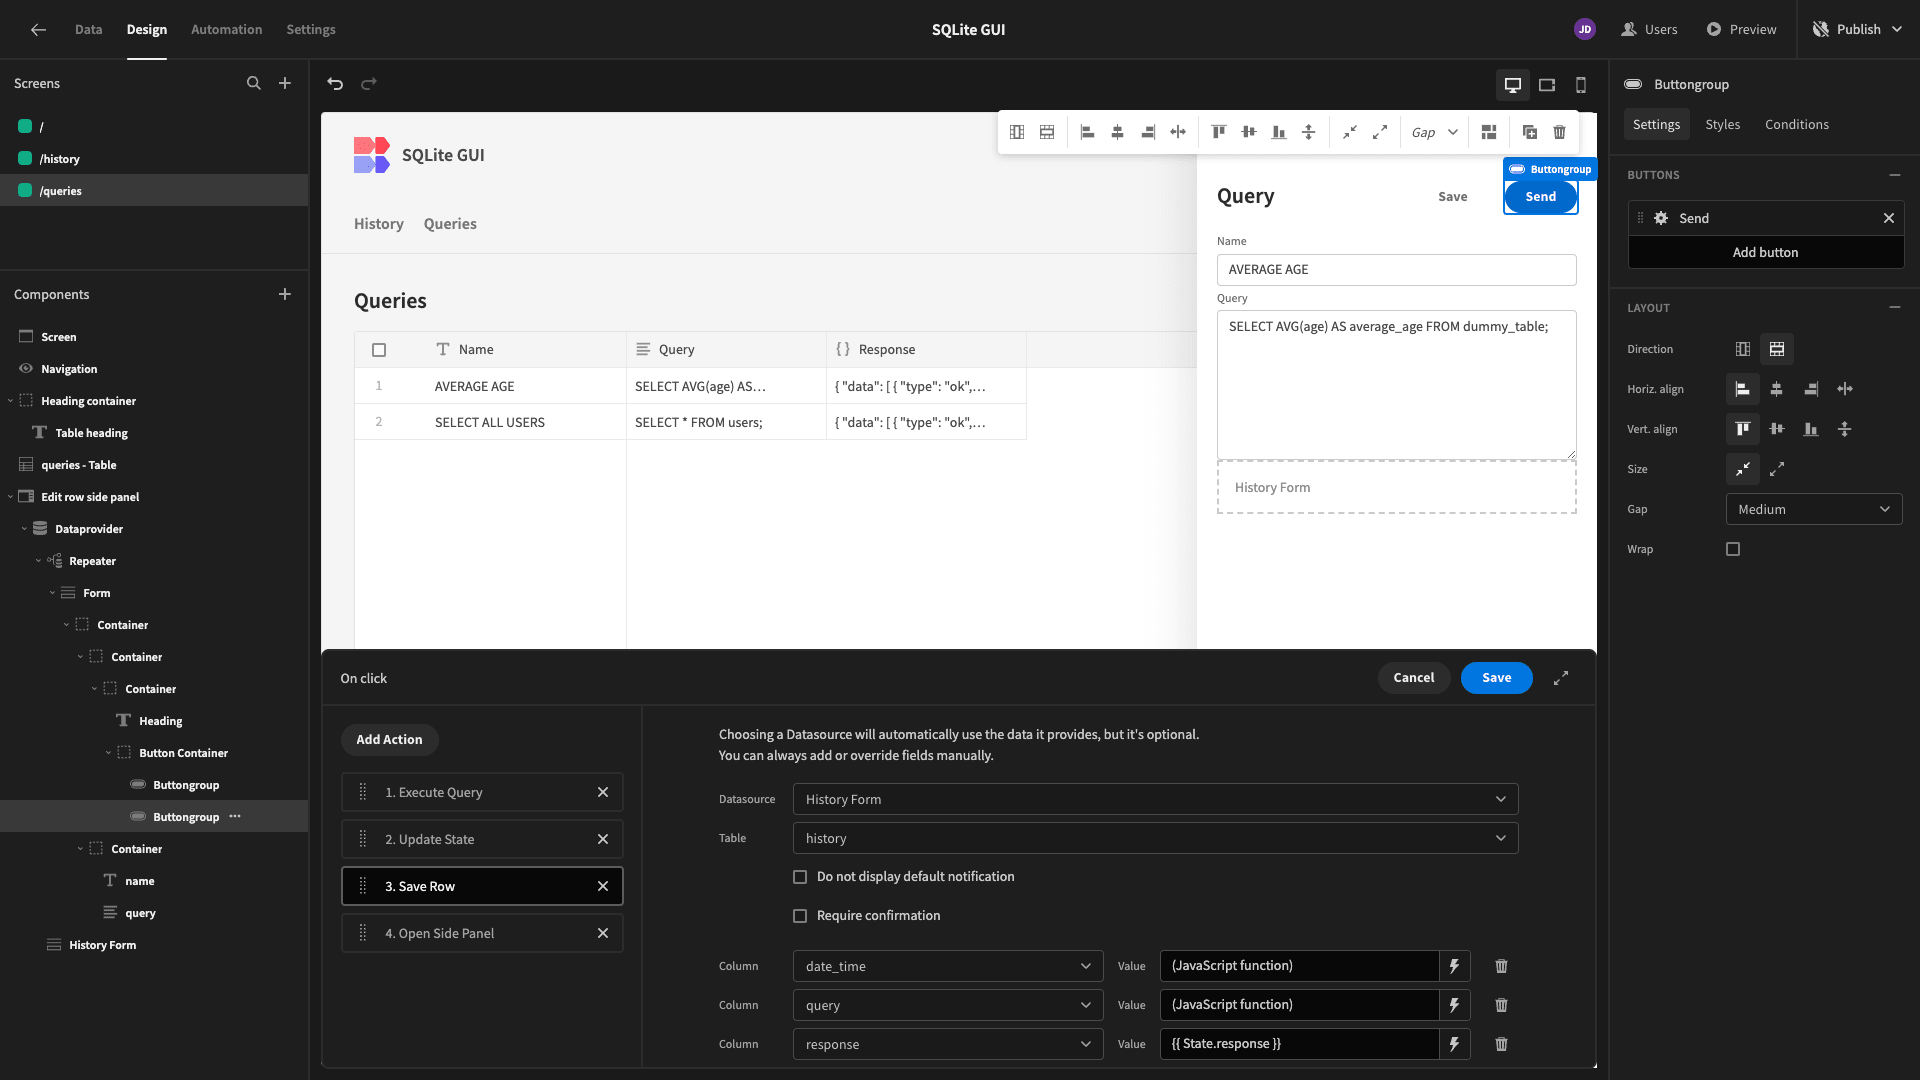Viewport: 1920px width, 1080px height.
Task: Open Send button settings gear icon
Action: click(x=1661, y=218)
